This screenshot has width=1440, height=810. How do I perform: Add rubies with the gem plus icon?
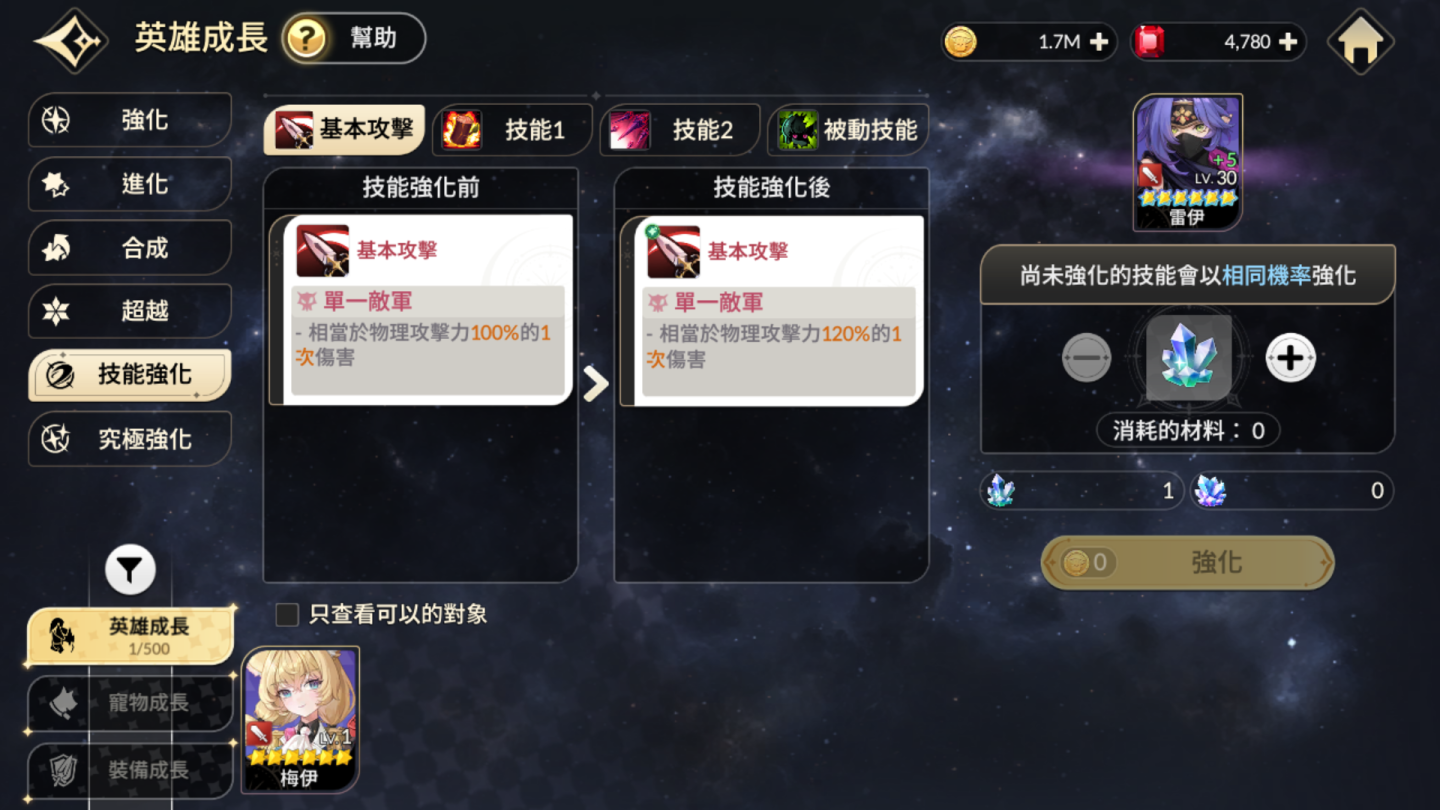coord(1288,42)
